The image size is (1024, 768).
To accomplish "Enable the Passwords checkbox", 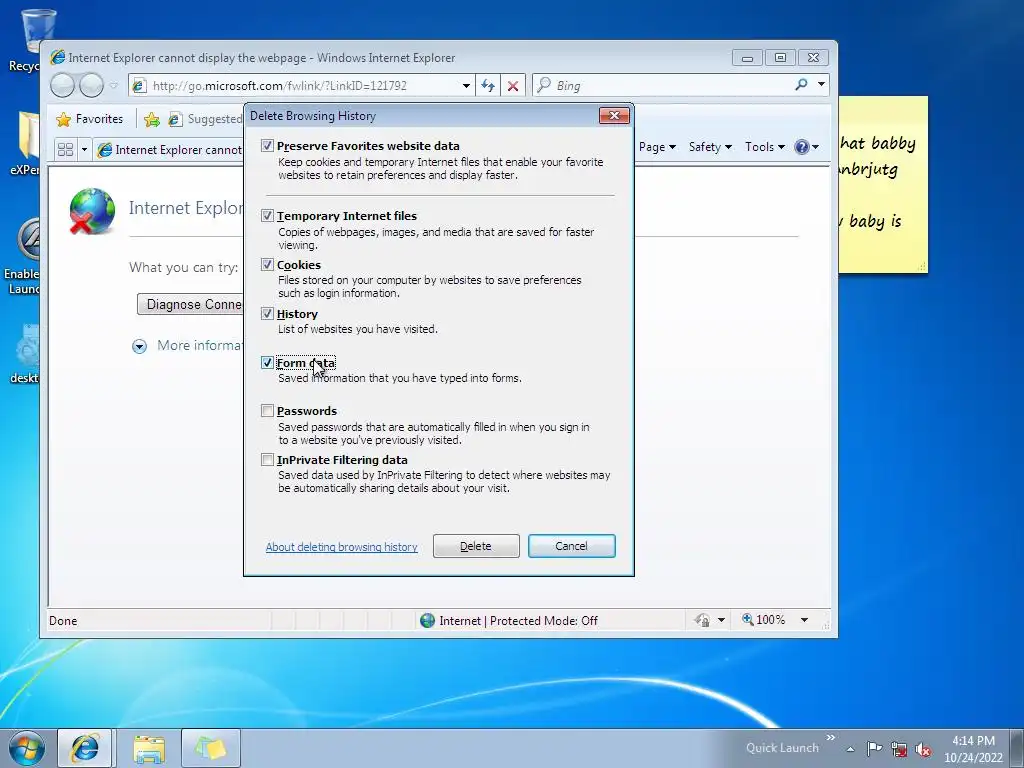I will point(267,411).
